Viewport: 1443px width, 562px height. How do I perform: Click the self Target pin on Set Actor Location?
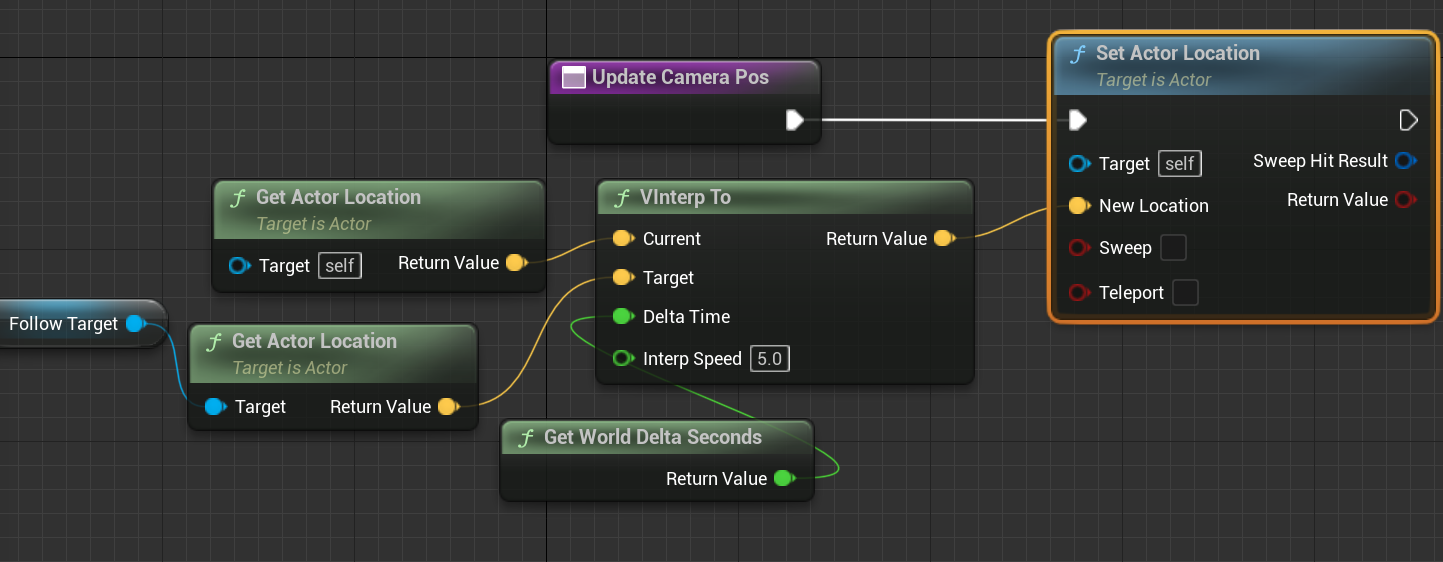tap(1079, 164)
